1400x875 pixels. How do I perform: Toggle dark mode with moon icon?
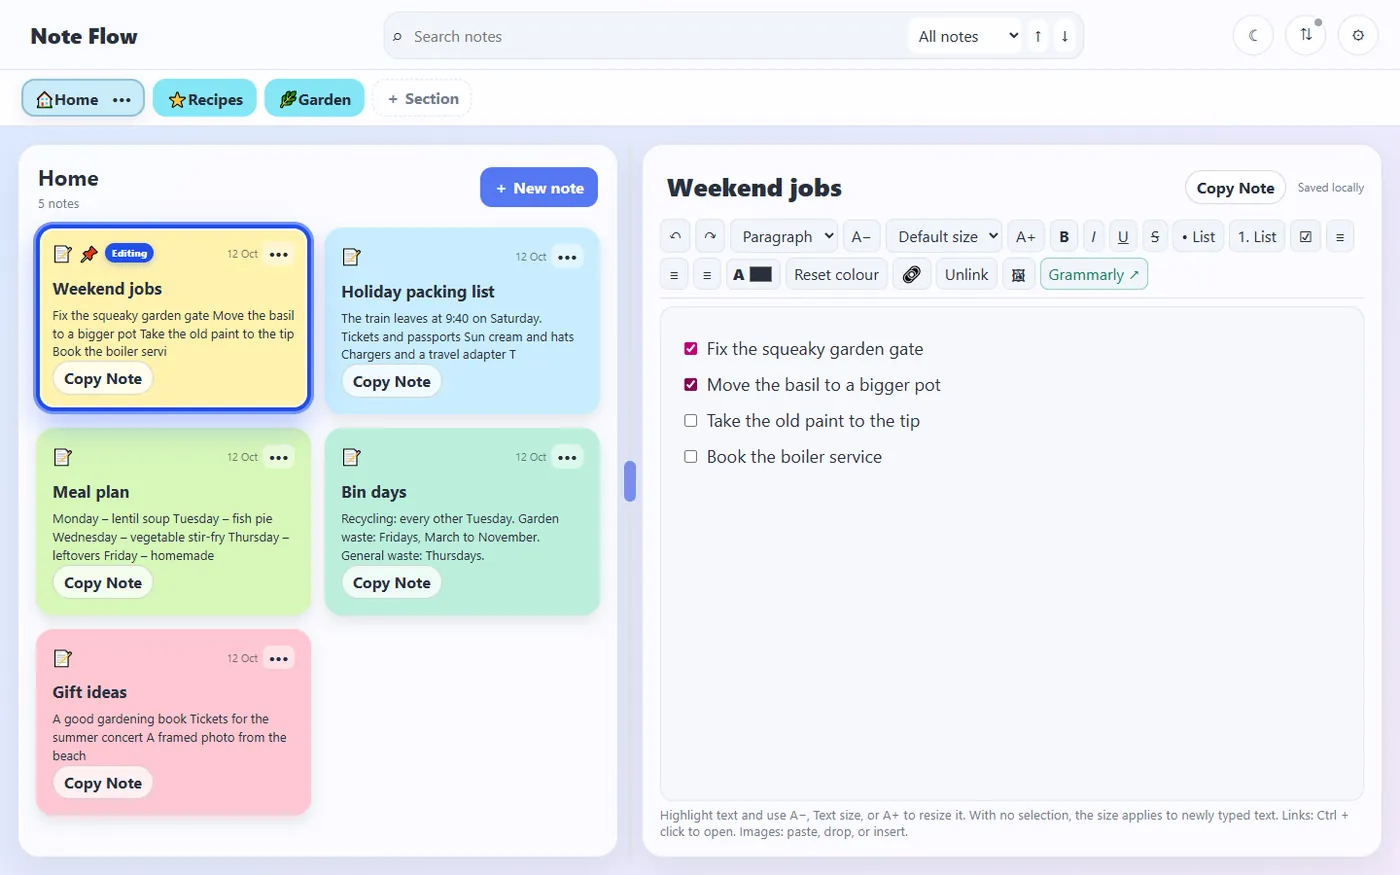1253,35
